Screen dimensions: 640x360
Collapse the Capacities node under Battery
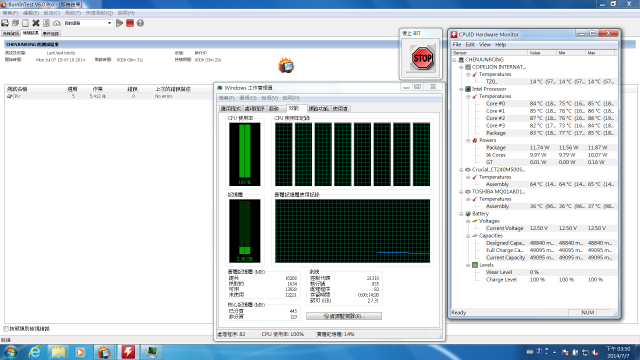pyautogui.click(x=468, y=236)
